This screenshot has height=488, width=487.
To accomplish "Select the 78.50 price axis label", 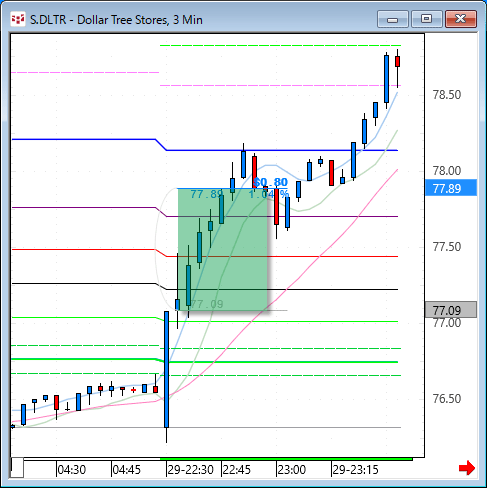I will 447,95.
